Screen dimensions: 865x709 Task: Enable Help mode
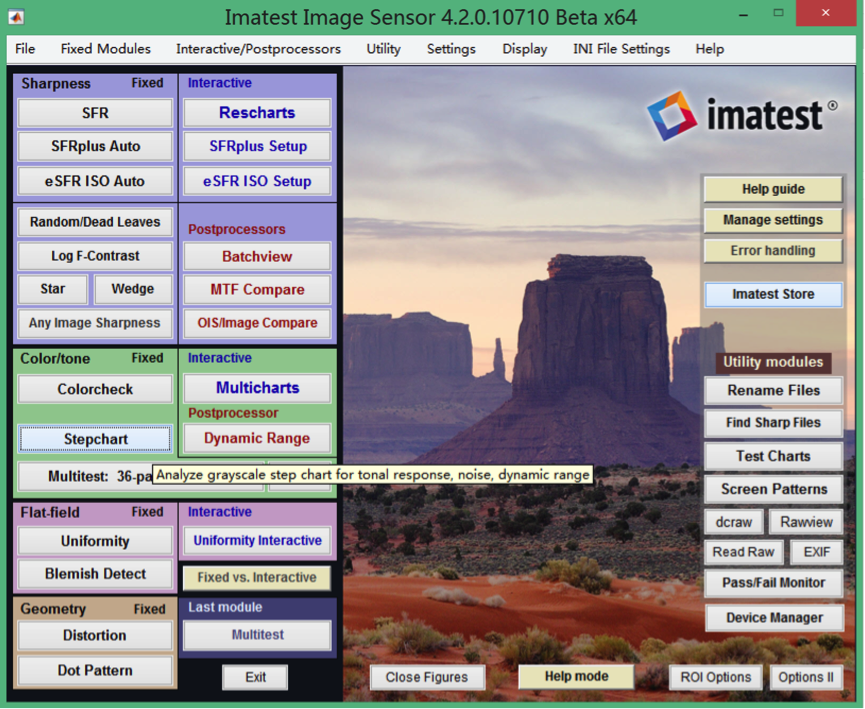(x=575, y=676)
